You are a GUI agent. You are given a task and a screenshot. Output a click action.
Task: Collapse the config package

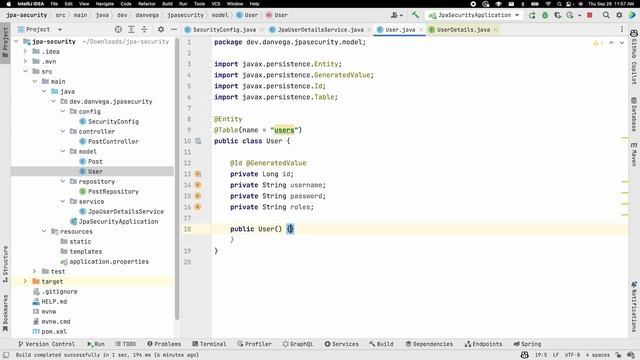pyautogui.click(x=63, y=111)
